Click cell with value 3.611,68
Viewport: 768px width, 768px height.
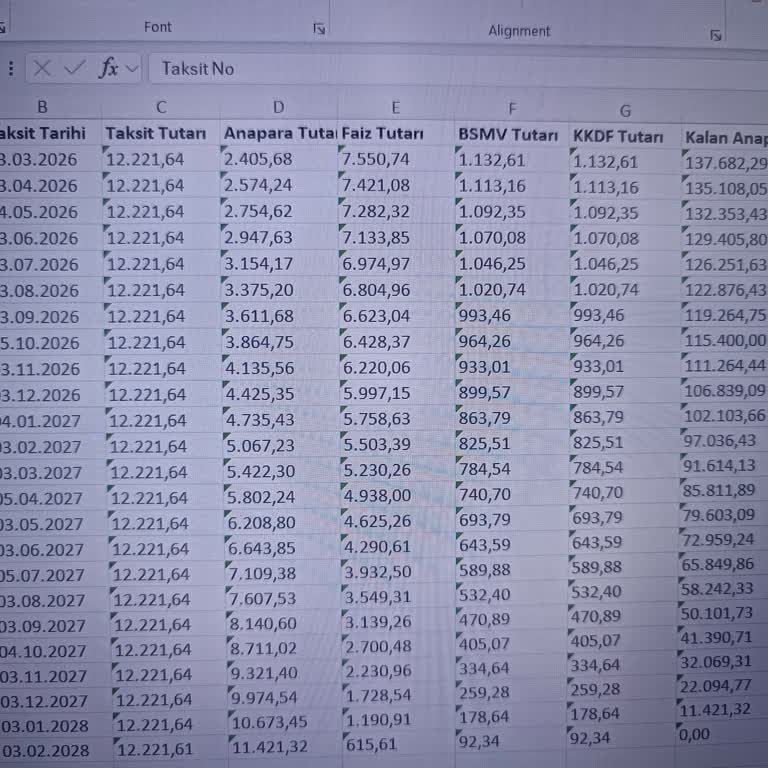click(x=280, y=316)
